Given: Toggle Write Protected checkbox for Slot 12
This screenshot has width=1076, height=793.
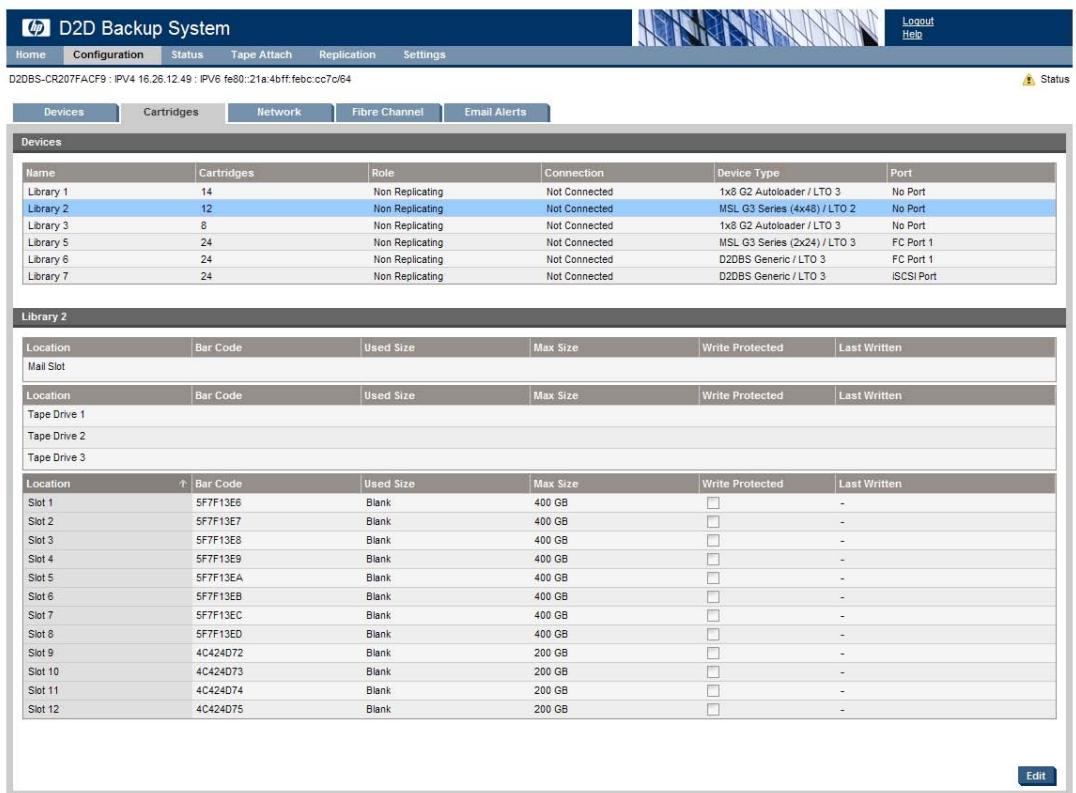Looking at the screenshot, I should (713, 709).
